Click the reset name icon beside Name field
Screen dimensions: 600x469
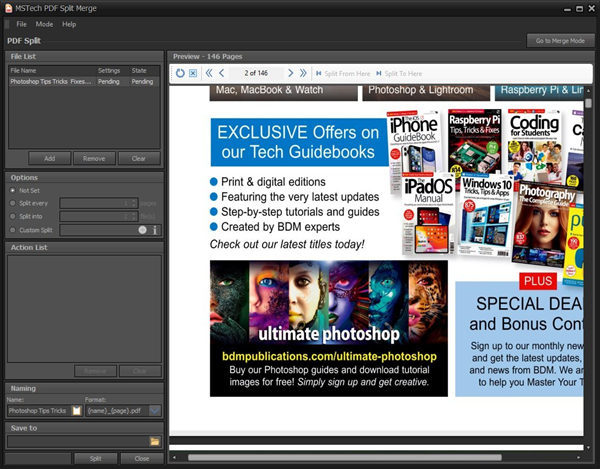76,410
